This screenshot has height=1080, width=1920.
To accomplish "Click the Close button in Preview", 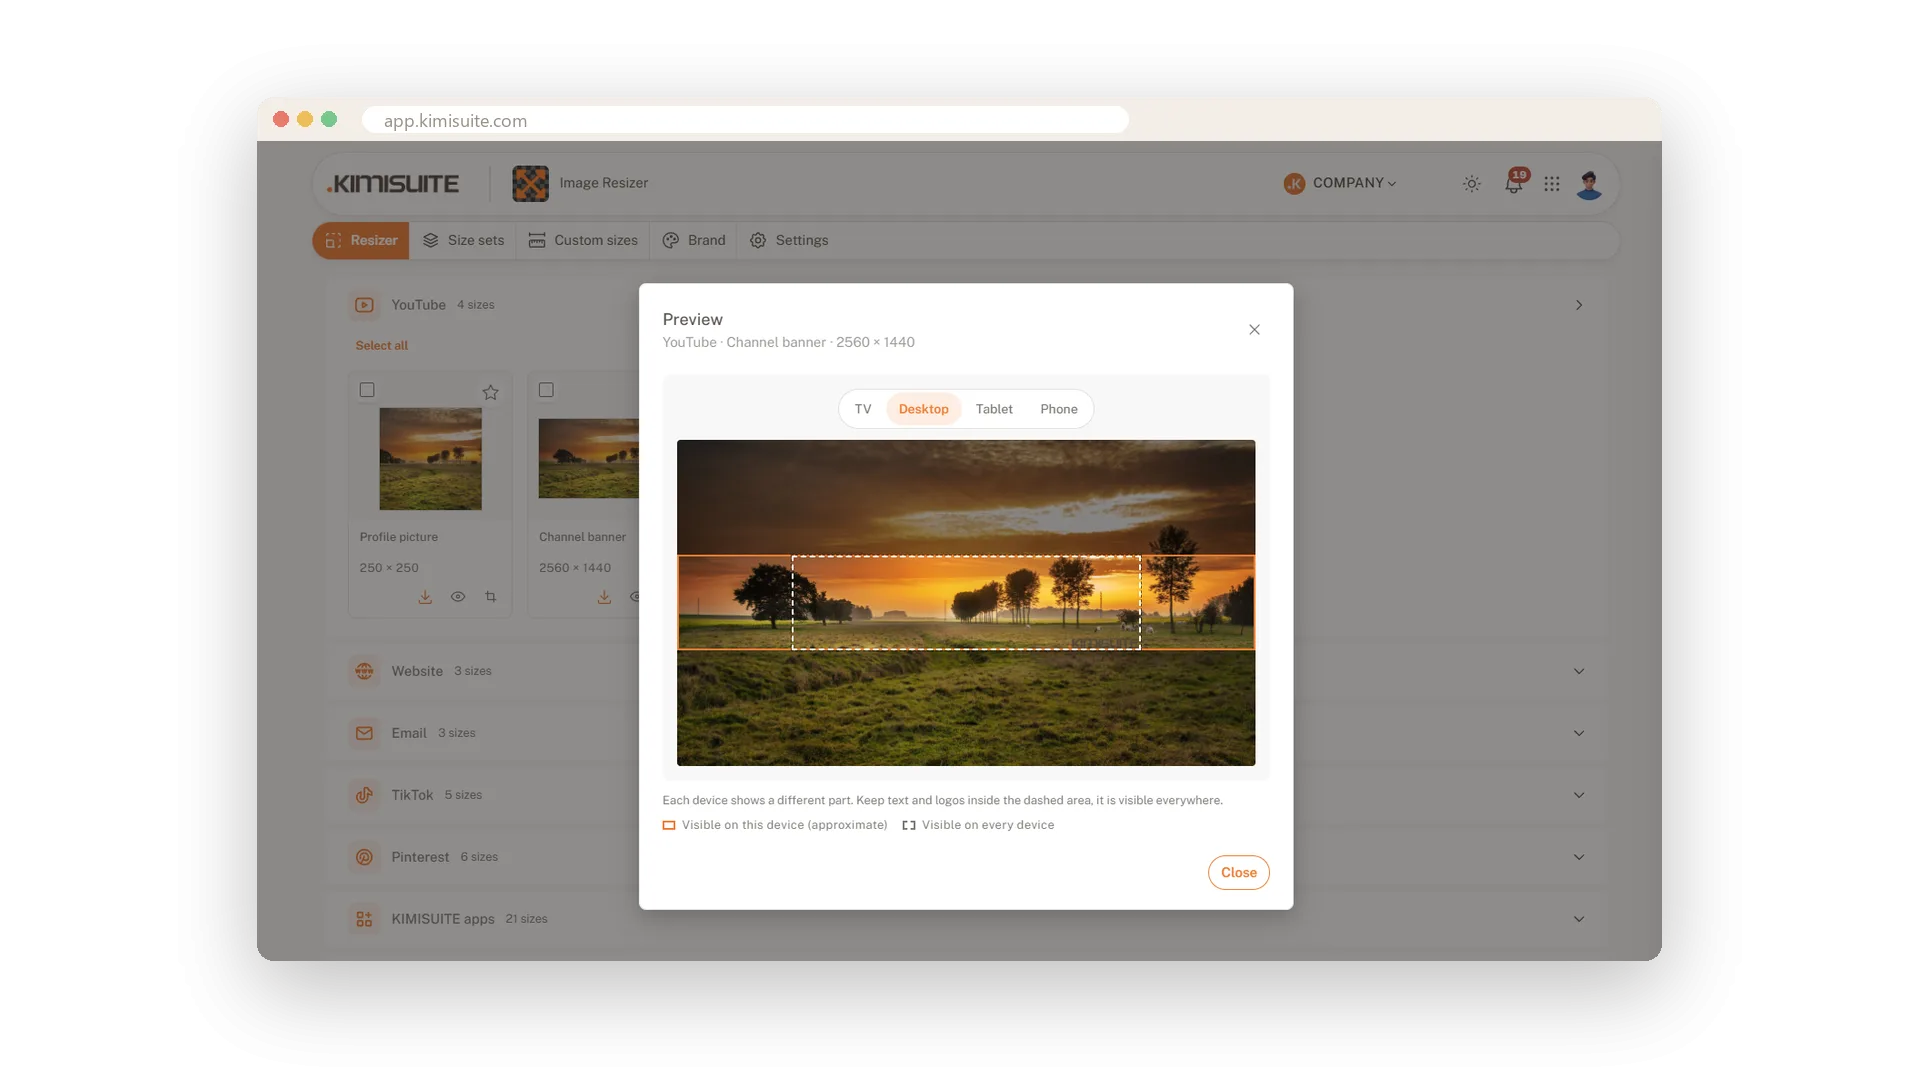I will pos(1238,873).
